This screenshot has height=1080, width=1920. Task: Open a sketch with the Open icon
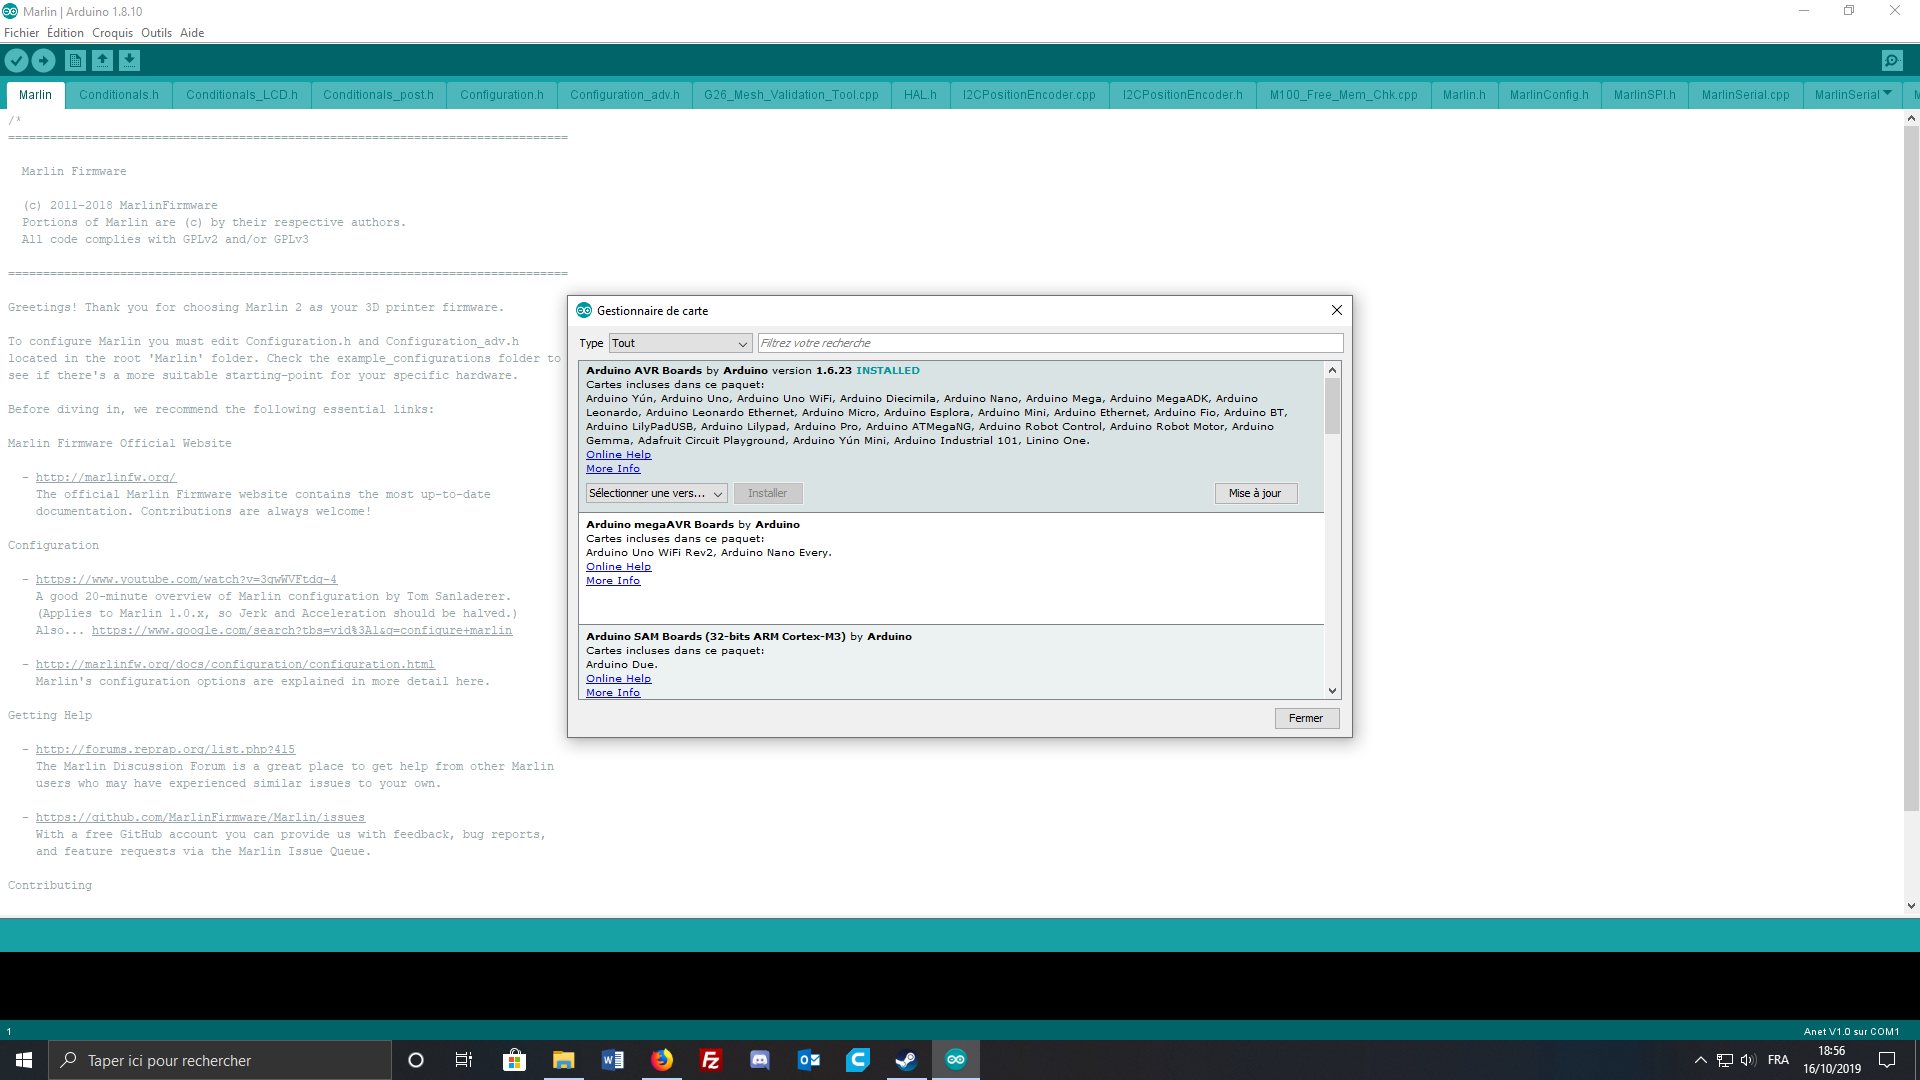coord(102,61)
